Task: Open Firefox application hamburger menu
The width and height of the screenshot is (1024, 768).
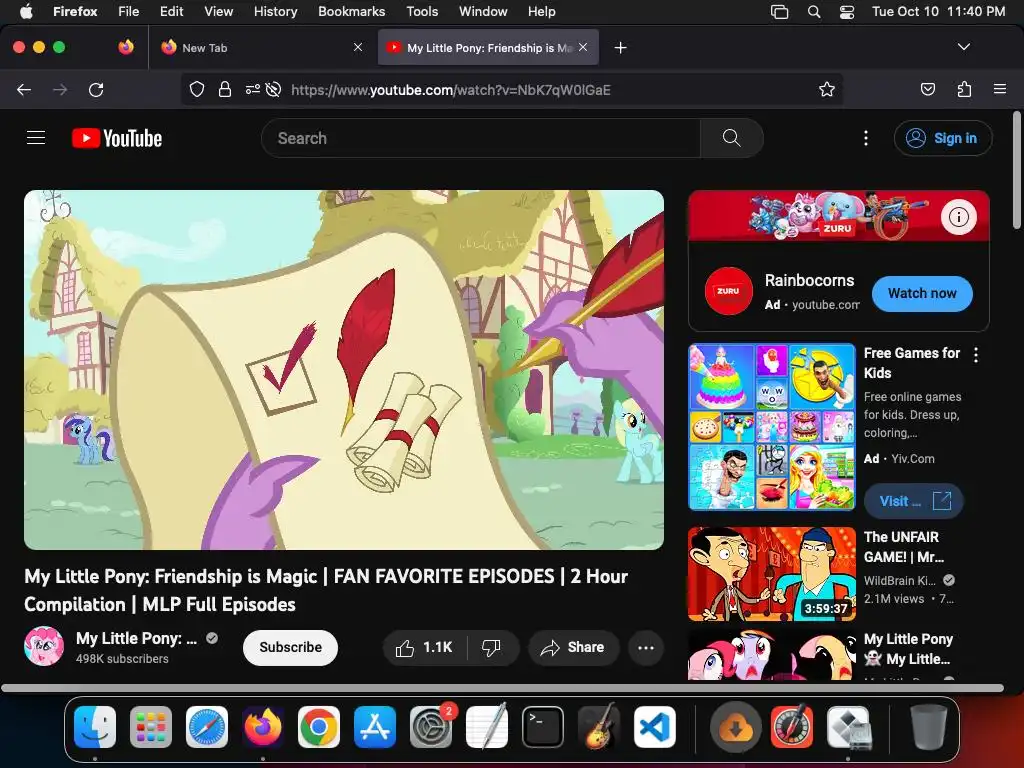Action: 1000,89
